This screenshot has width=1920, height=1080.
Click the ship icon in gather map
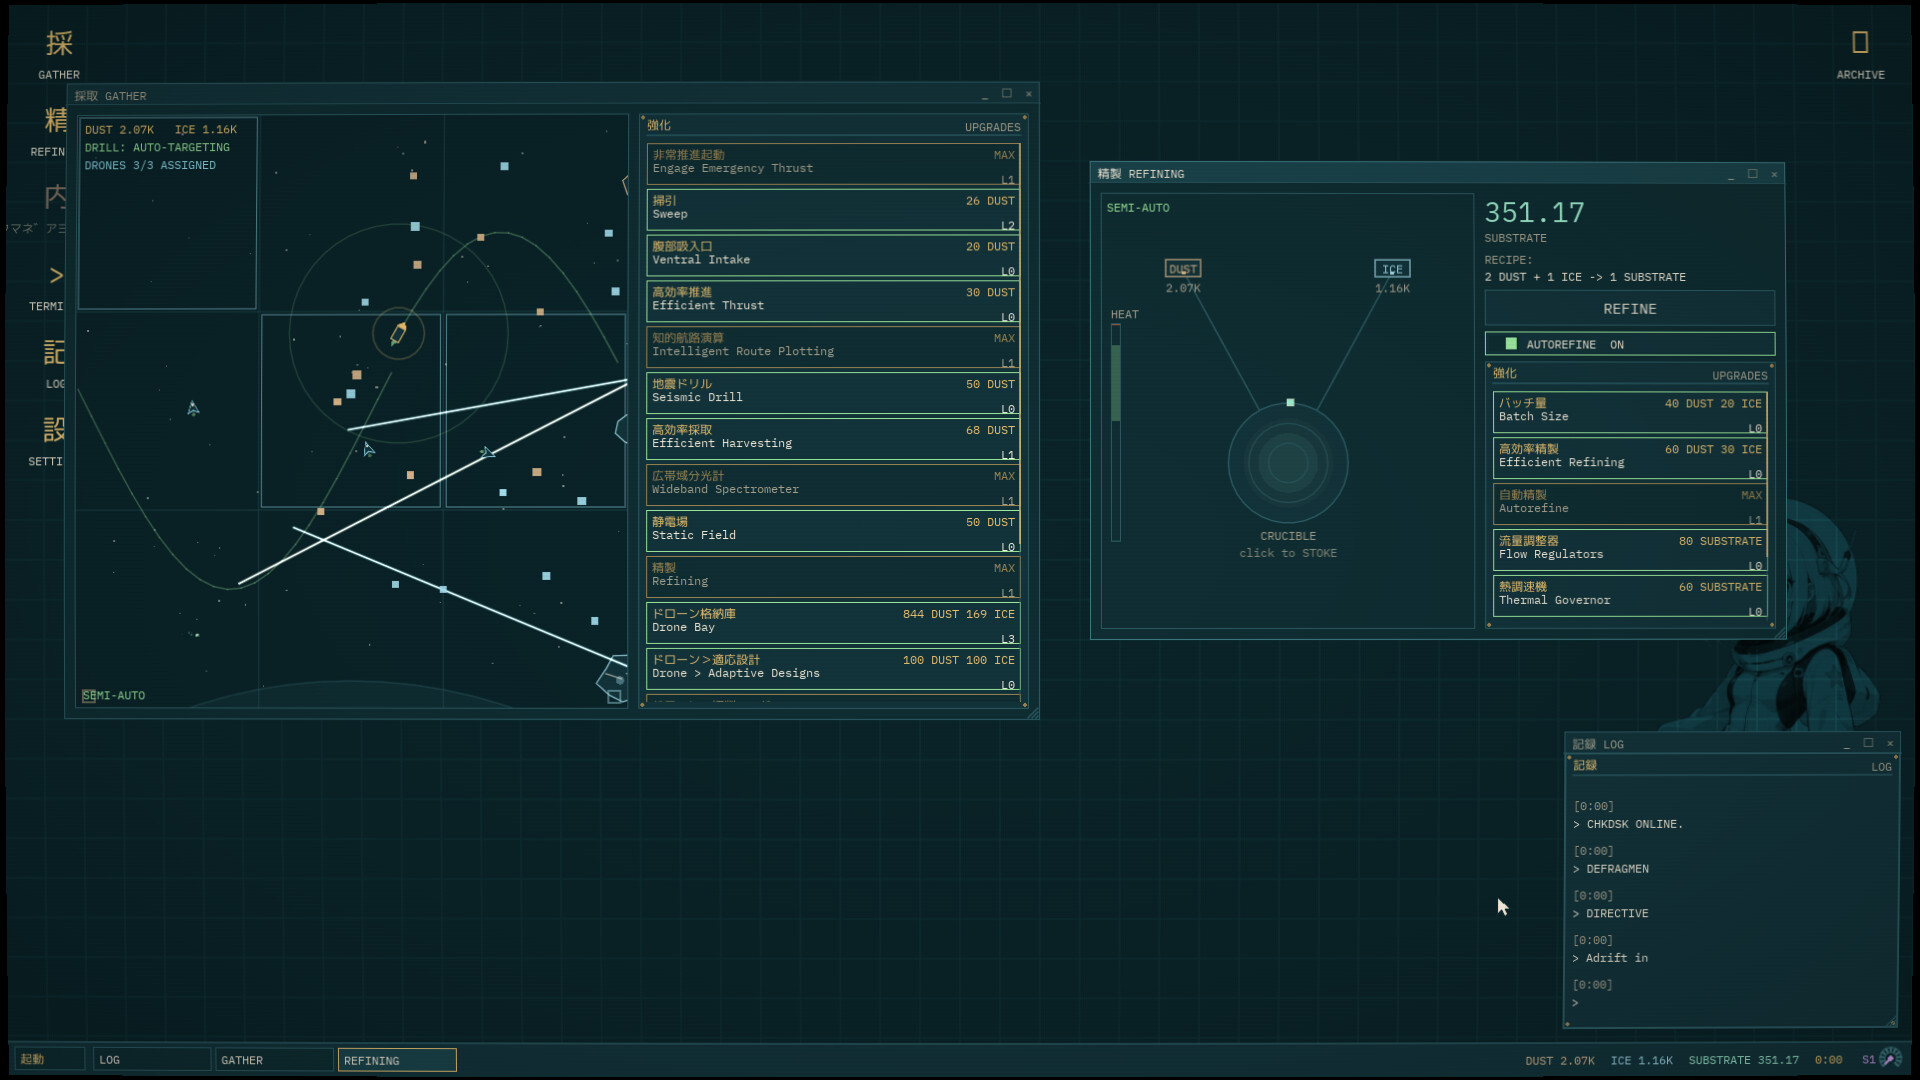(398, 333)
